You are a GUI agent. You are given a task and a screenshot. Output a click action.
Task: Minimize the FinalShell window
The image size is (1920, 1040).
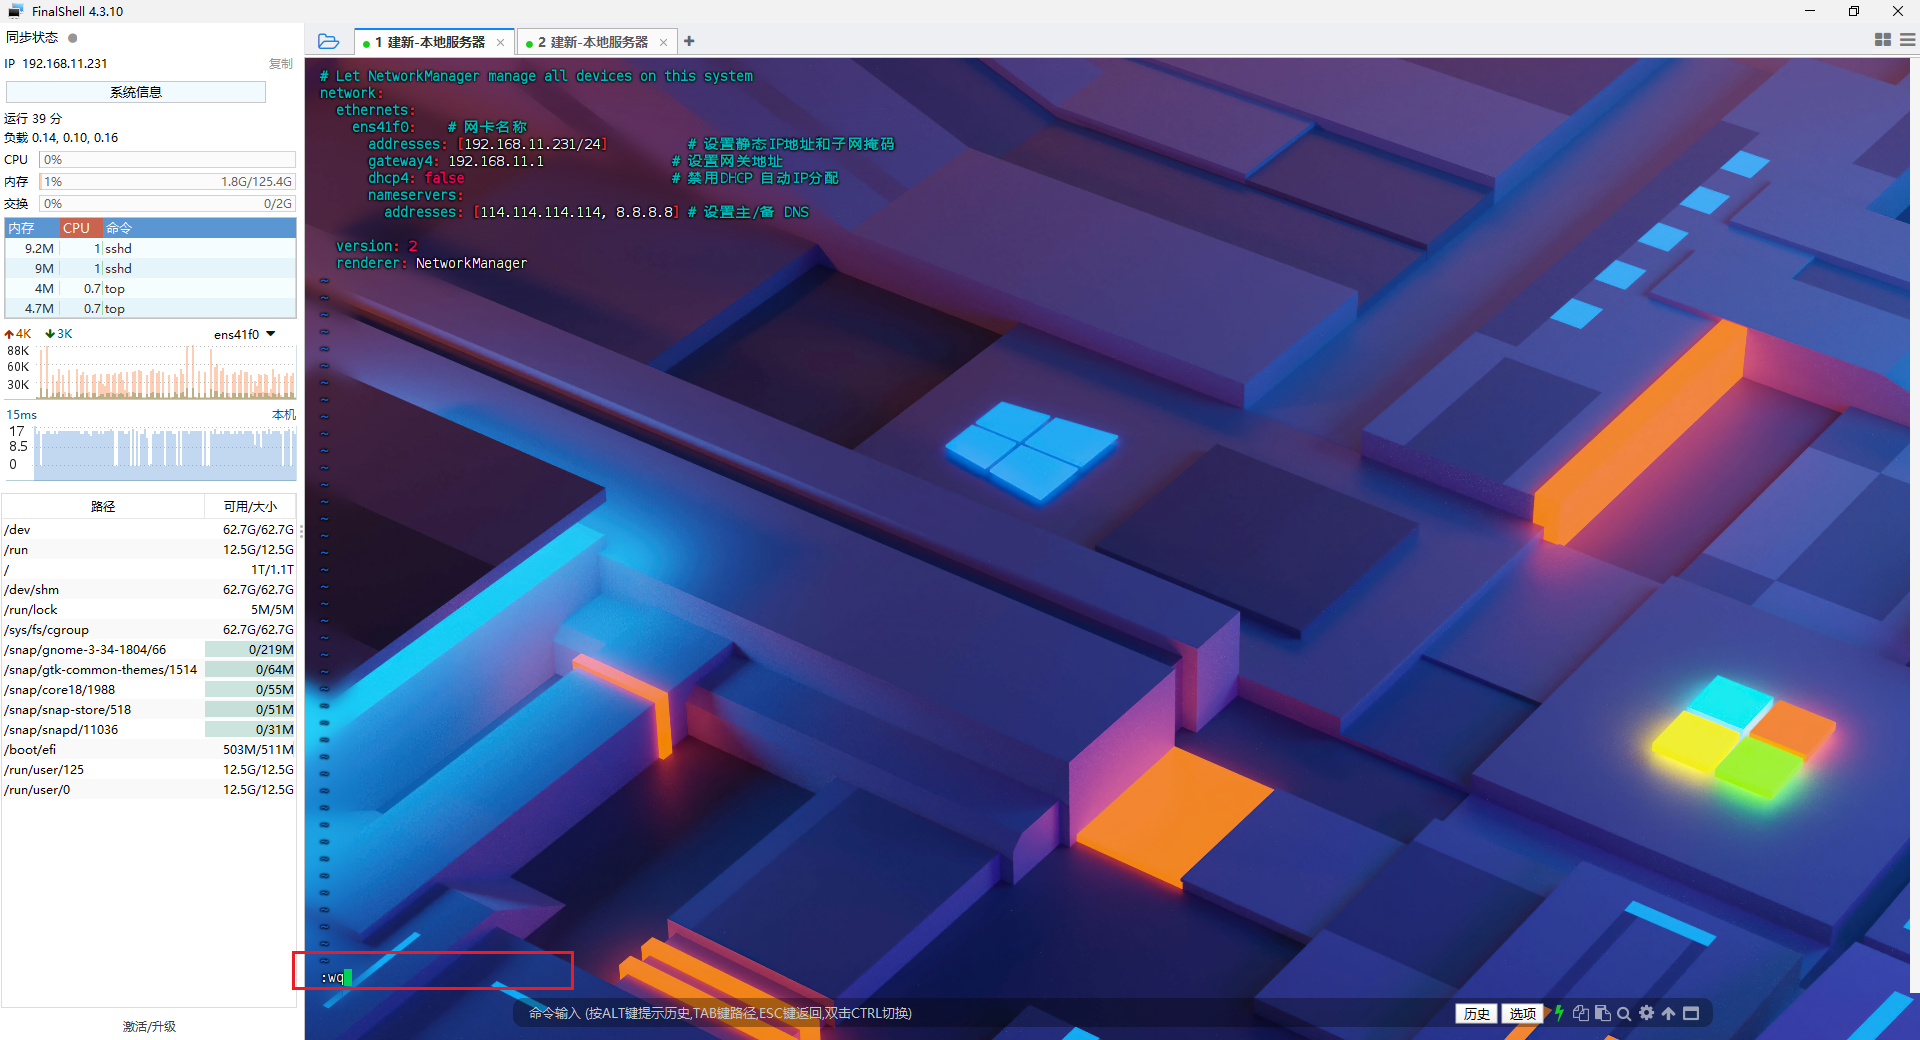1810,11
